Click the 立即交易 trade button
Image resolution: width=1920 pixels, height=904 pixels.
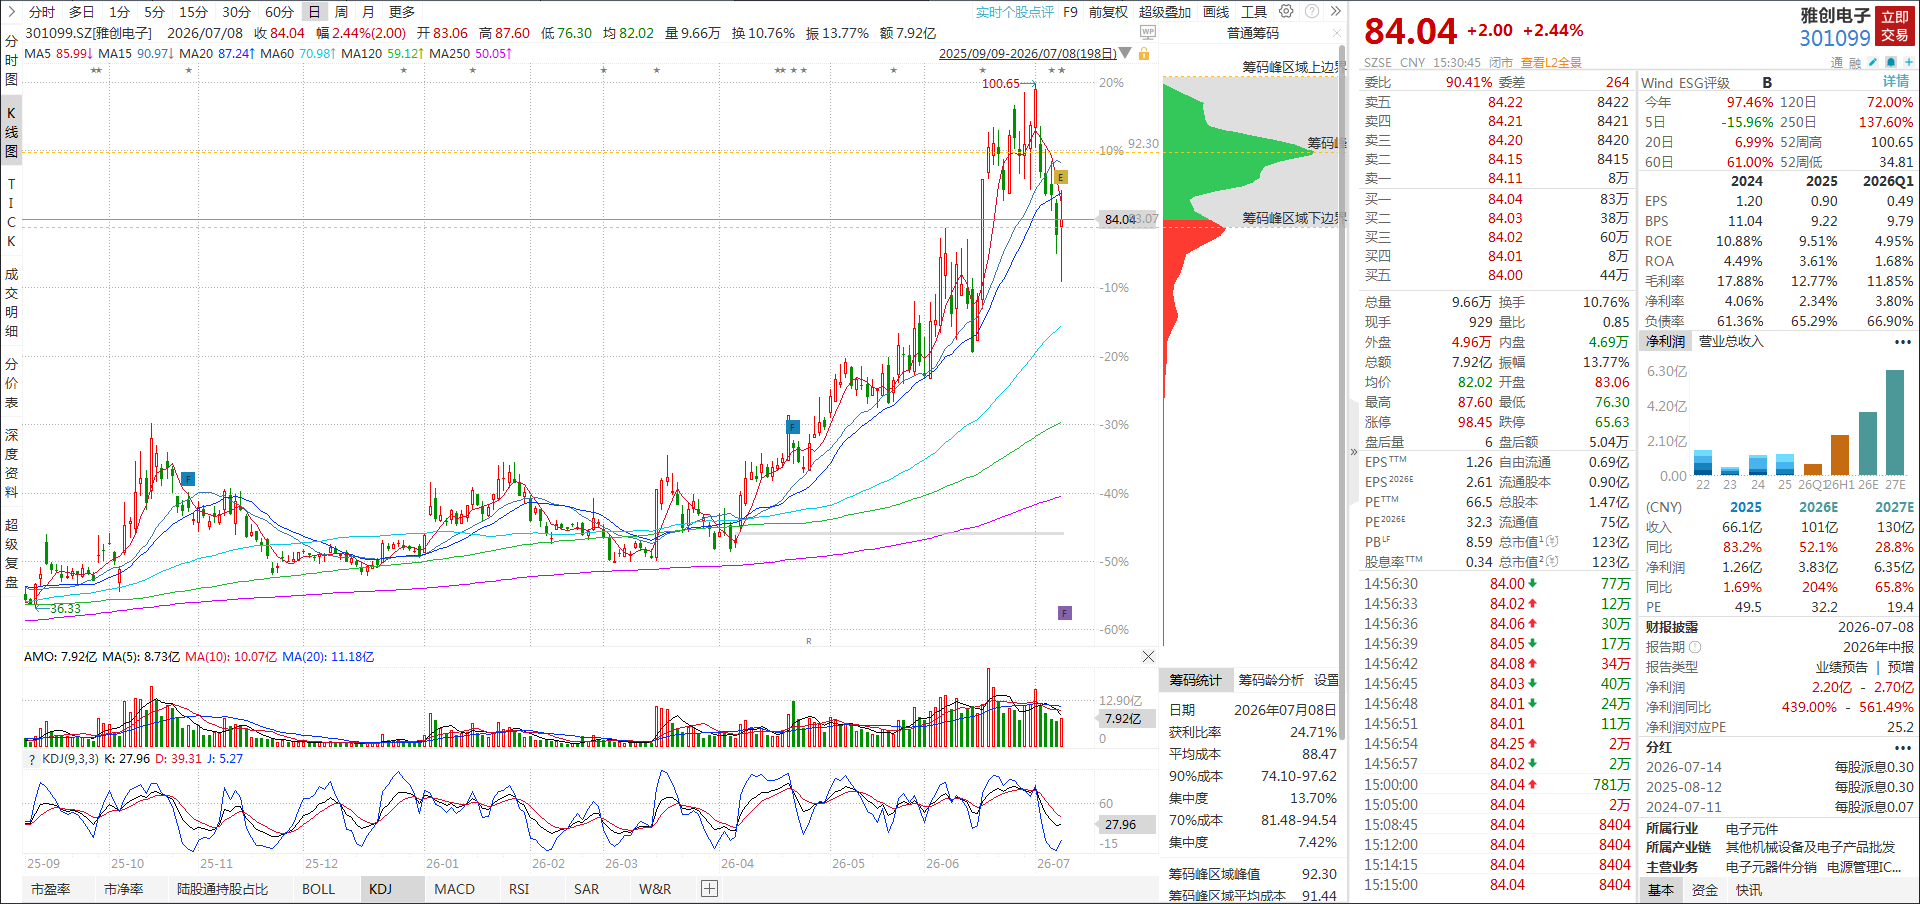click(1895, 26)
